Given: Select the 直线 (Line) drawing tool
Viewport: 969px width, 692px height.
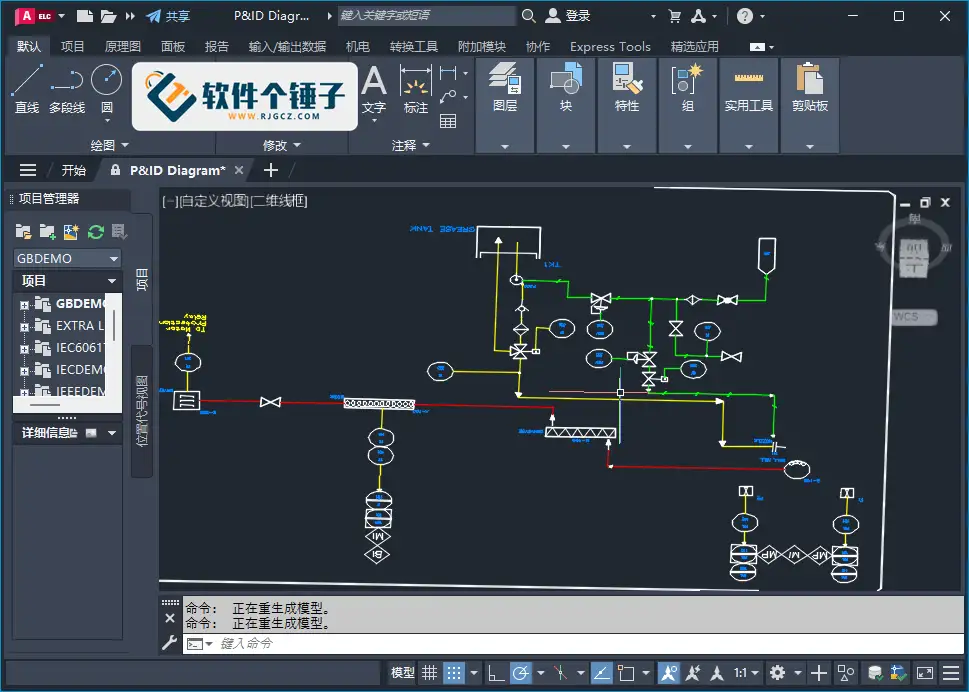Looking at the screenshot, I should tap(27, 85).
